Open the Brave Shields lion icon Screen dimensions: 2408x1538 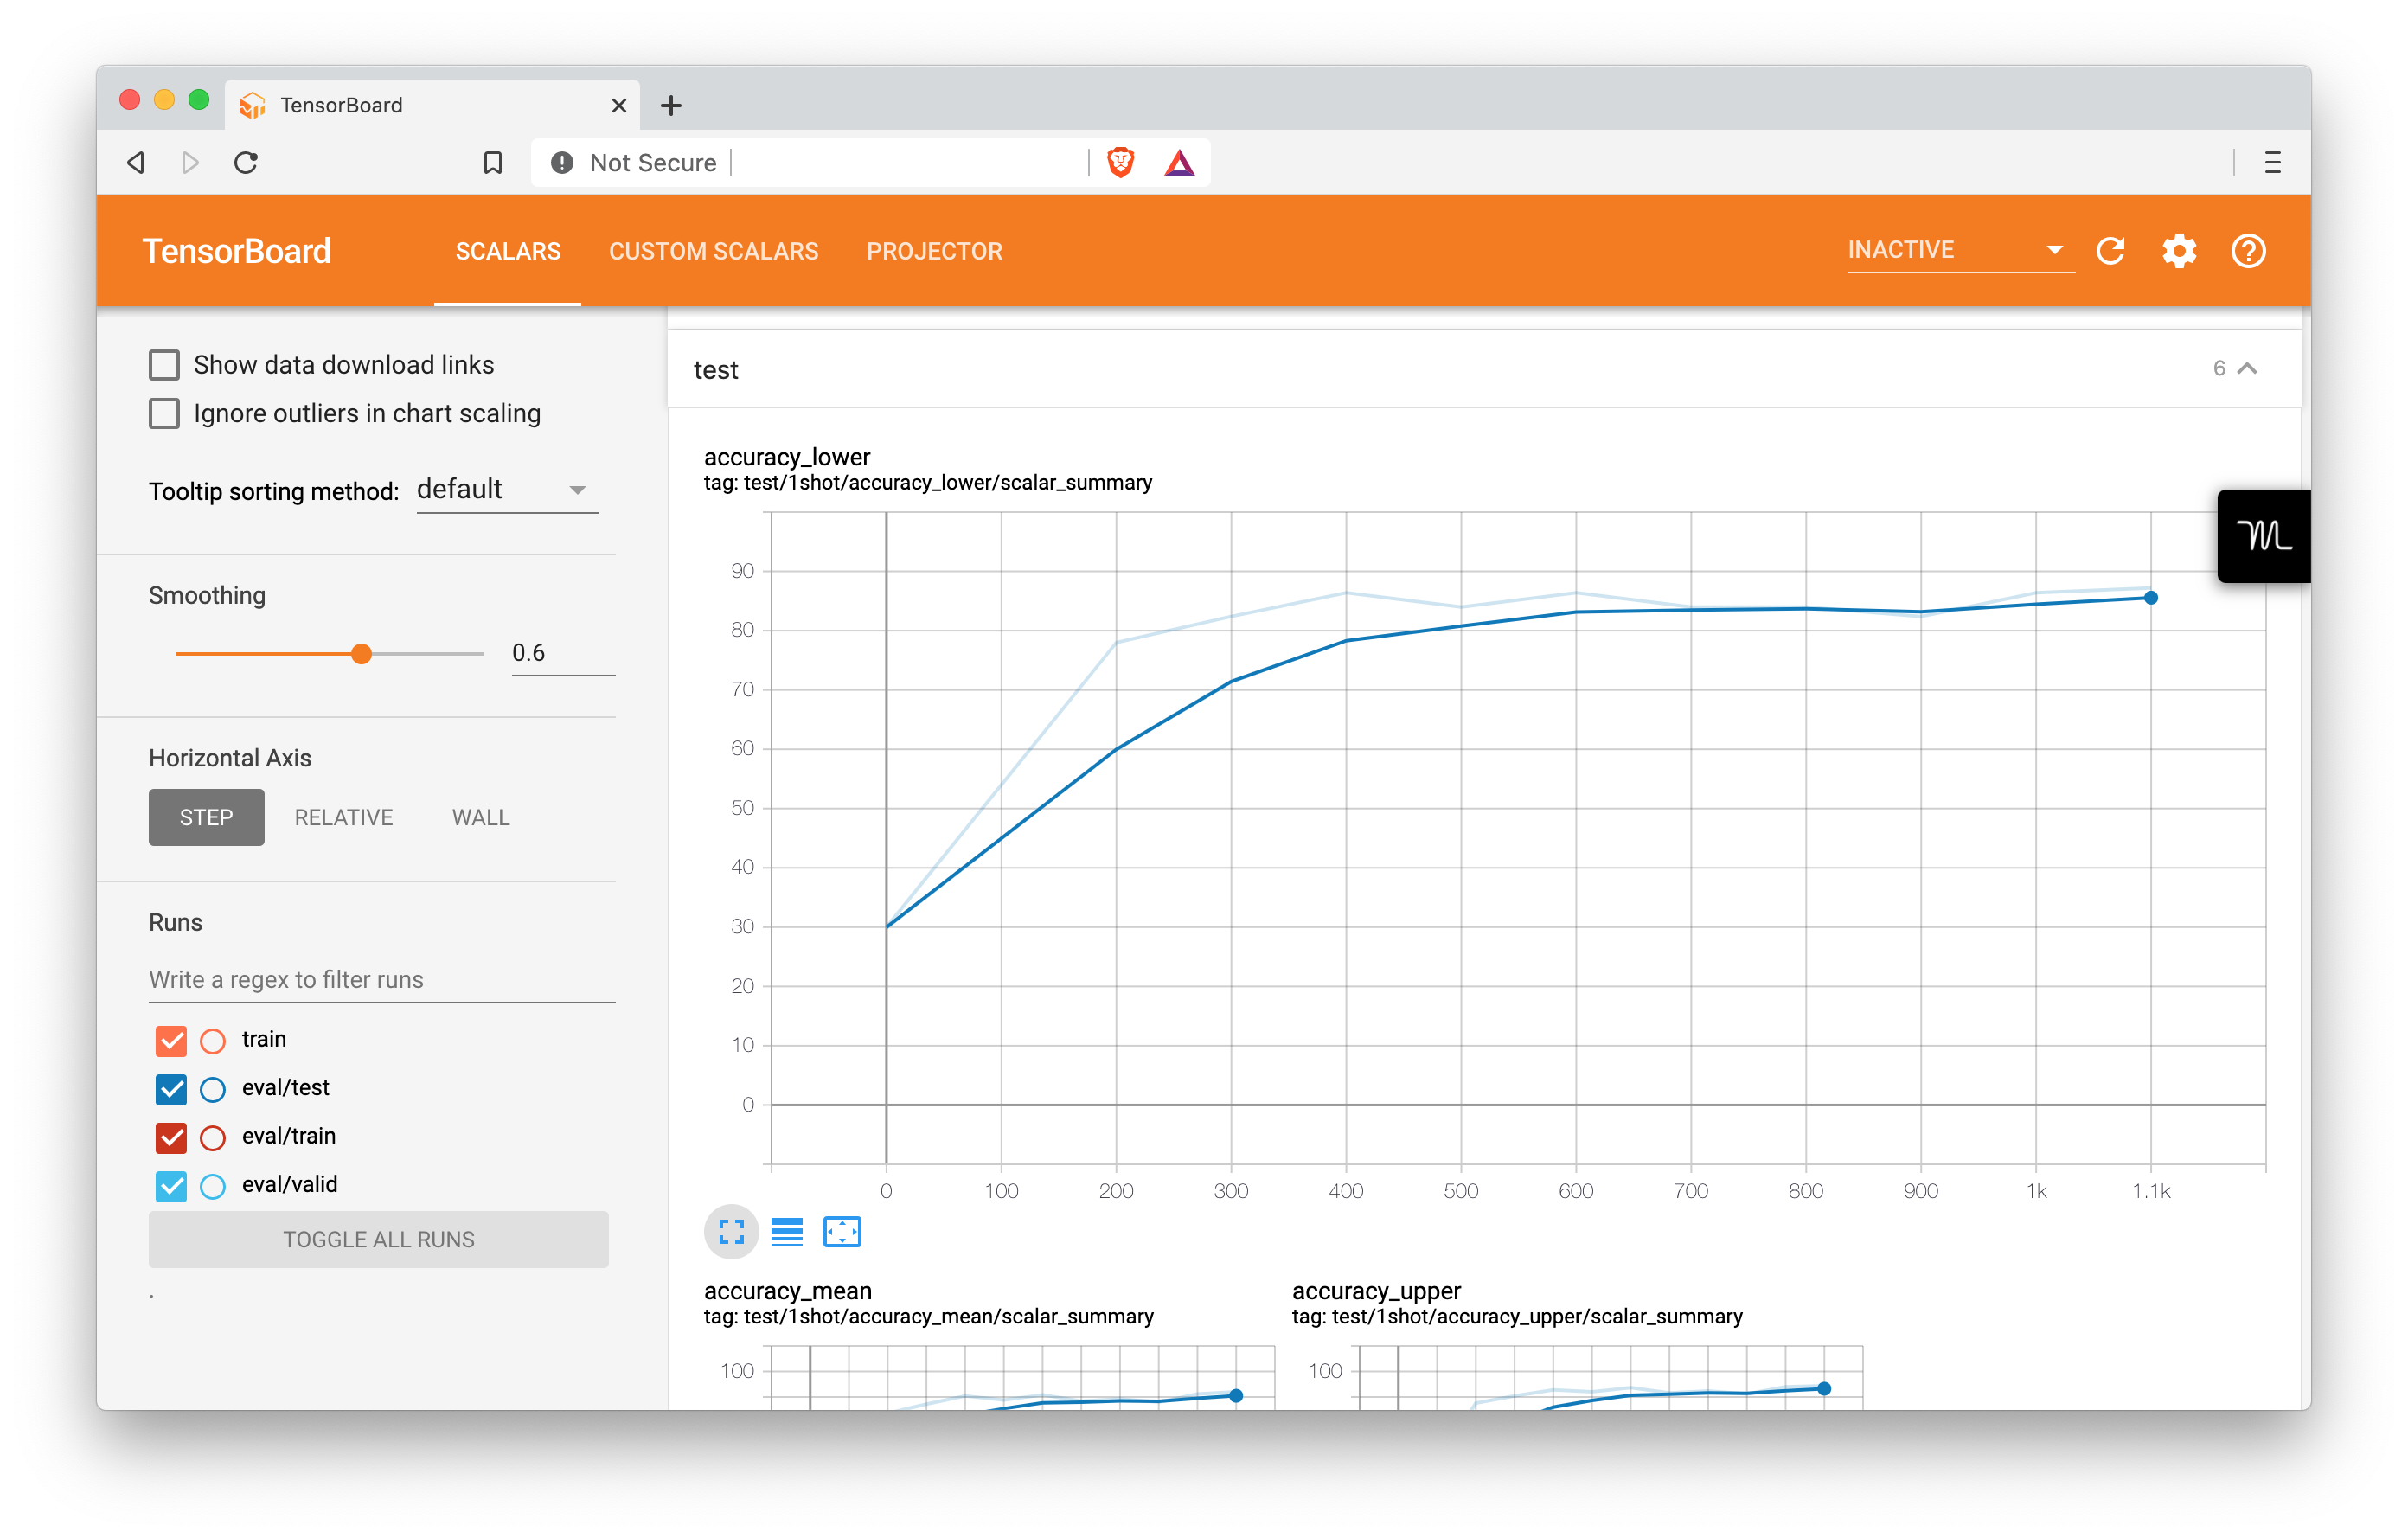1121,162
